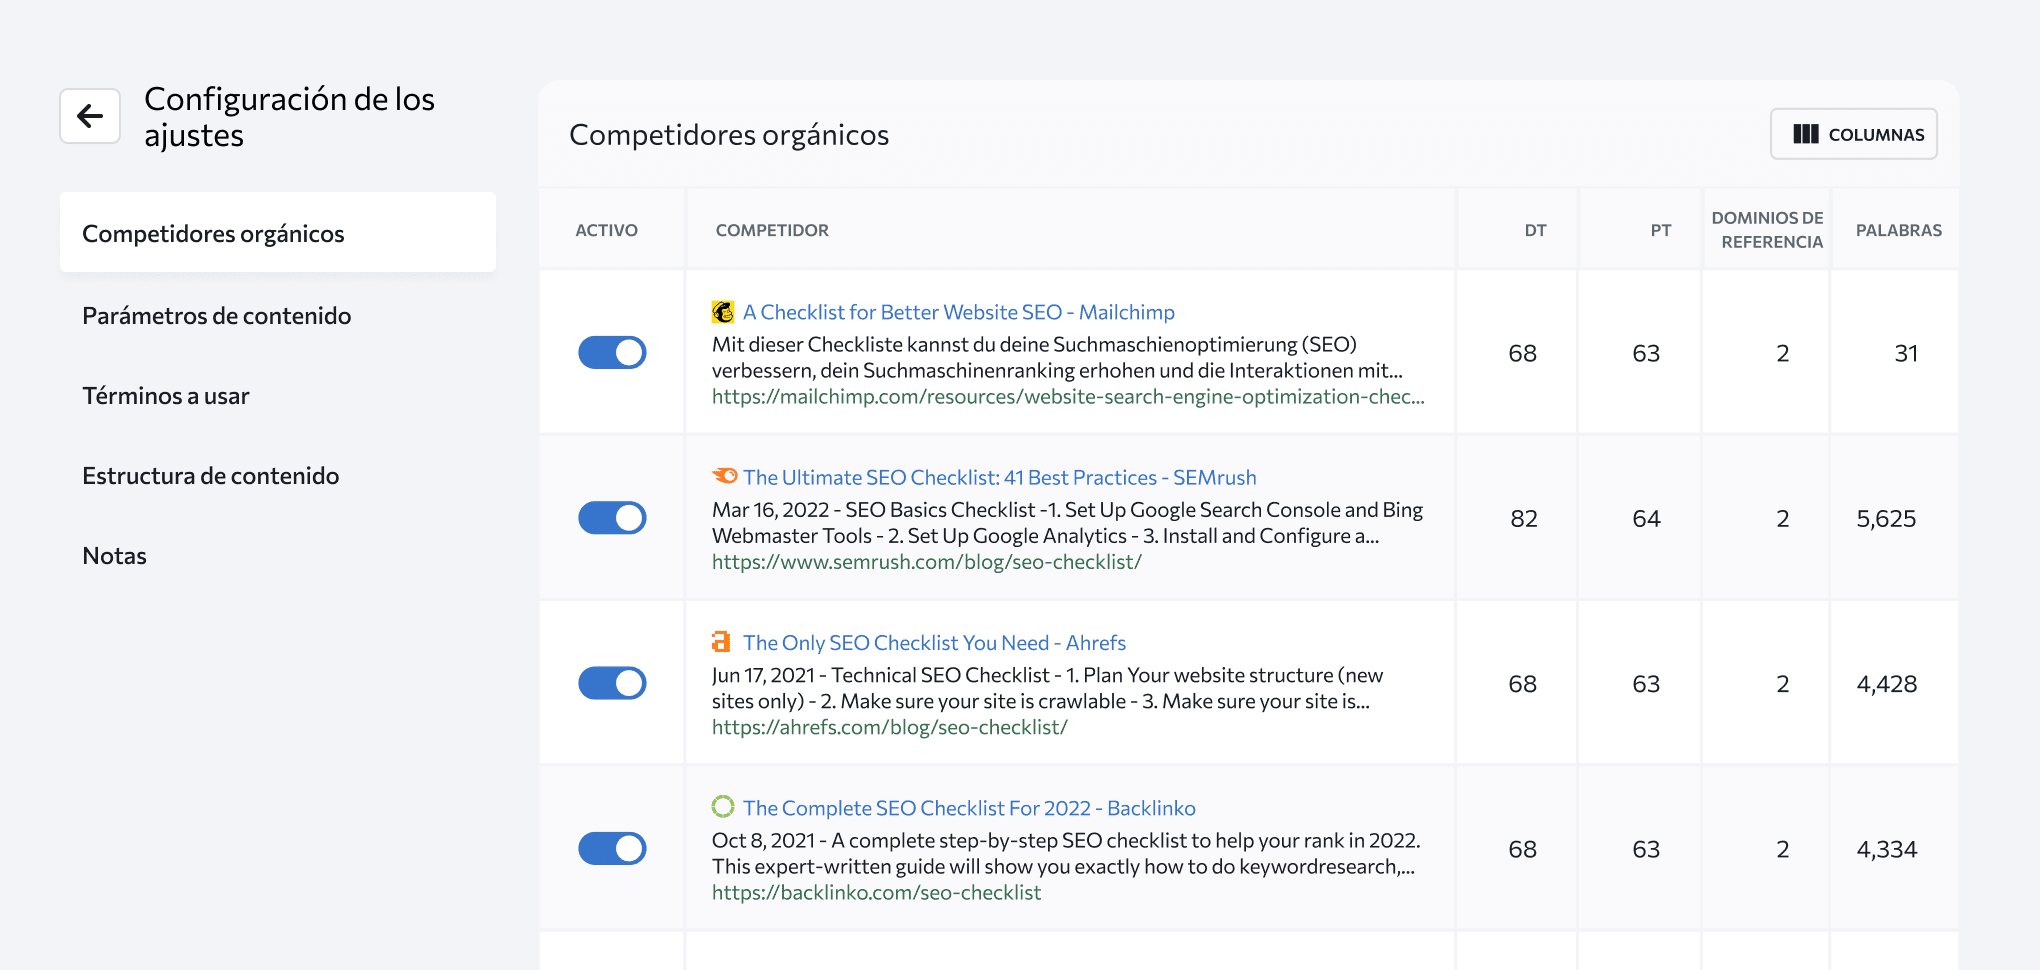Toggle off the Ahrefs competitor
Screen dimensions: 2040x970
pos(612,683)
